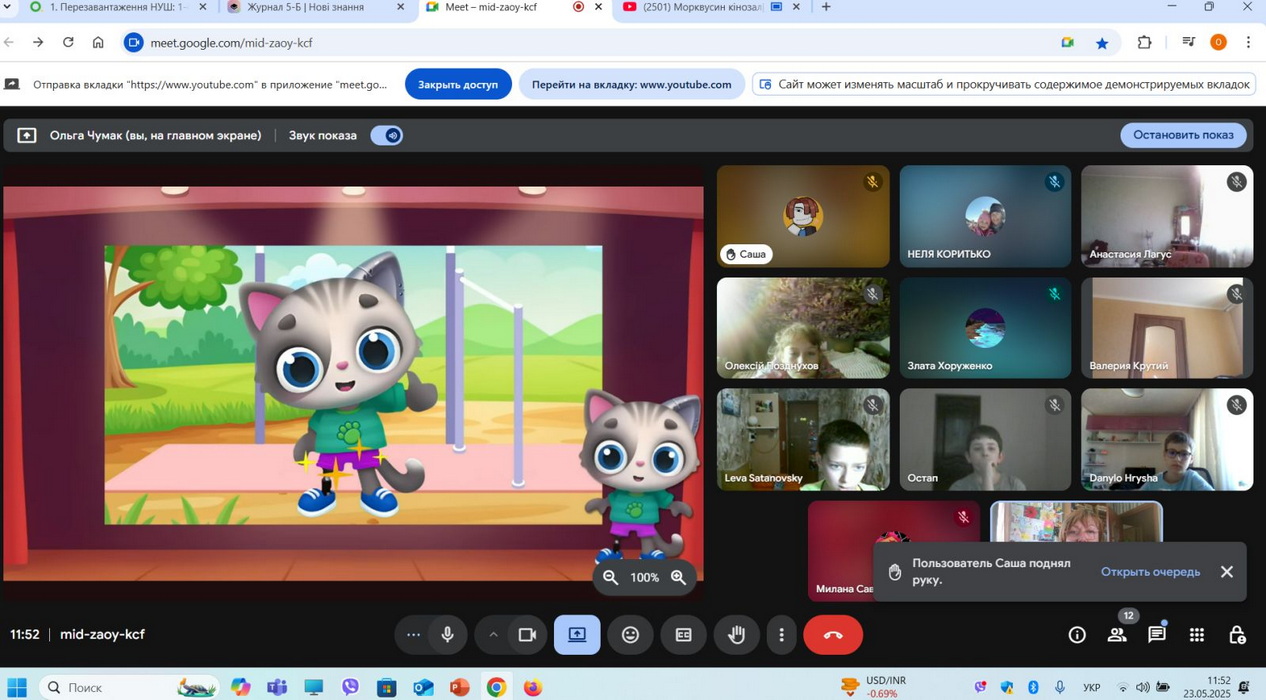
Task: Click Закрыть доступ button
Action: pyautogui.click(x=458, y=84)
